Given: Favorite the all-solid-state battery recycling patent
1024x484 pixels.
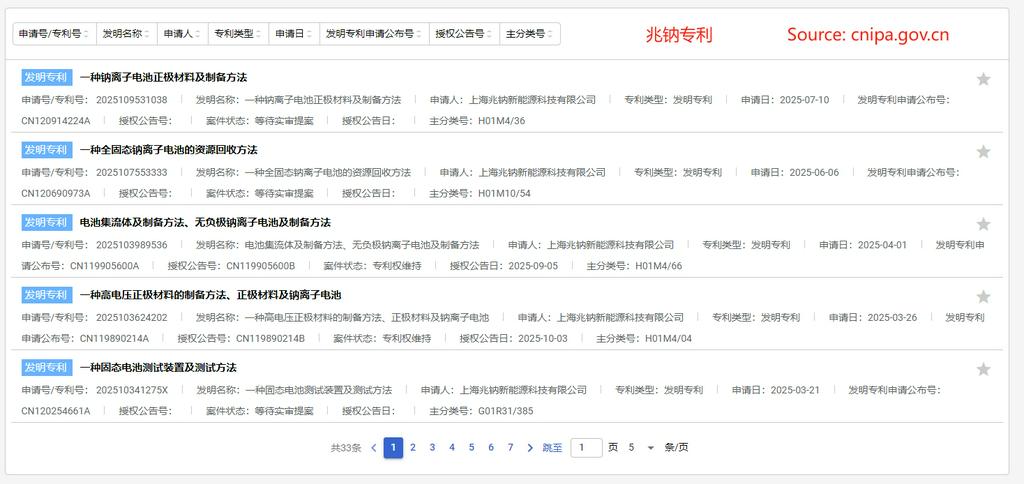Looking at the screenshot, I should pyautogui.click(x=983, y=152).
